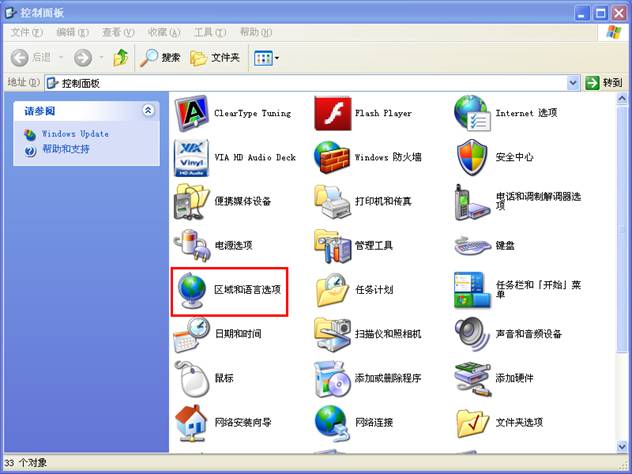Open 声音和音频设备 icon
The height and width of the screenshot is (474, 632).
[x=471, y=334]
